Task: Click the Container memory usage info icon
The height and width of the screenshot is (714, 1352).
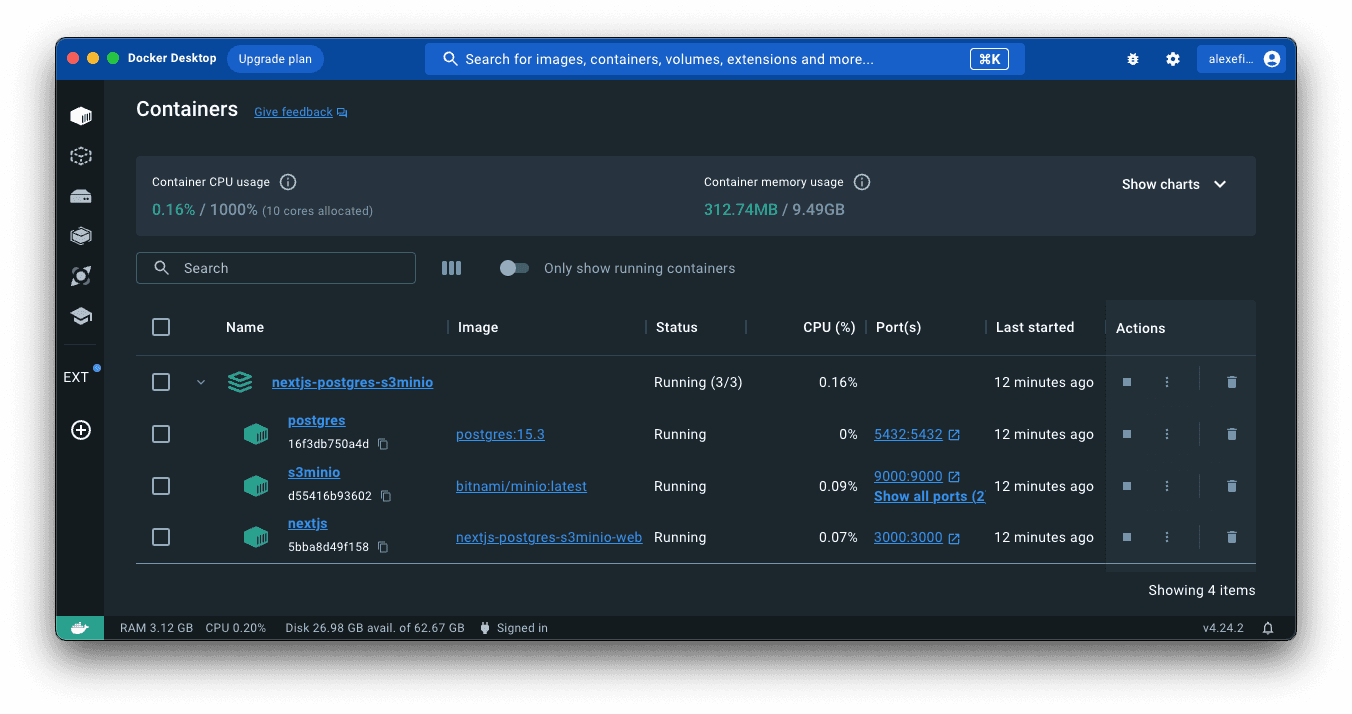Action: click(862, 182)
